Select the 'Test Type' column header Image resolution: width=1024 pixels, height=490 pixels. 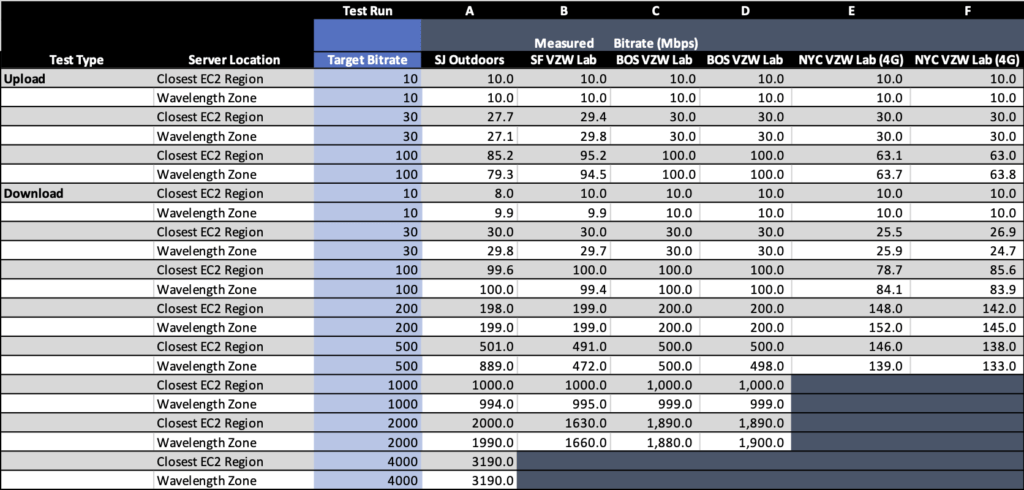pyautogui.click(x=76, y=60)
